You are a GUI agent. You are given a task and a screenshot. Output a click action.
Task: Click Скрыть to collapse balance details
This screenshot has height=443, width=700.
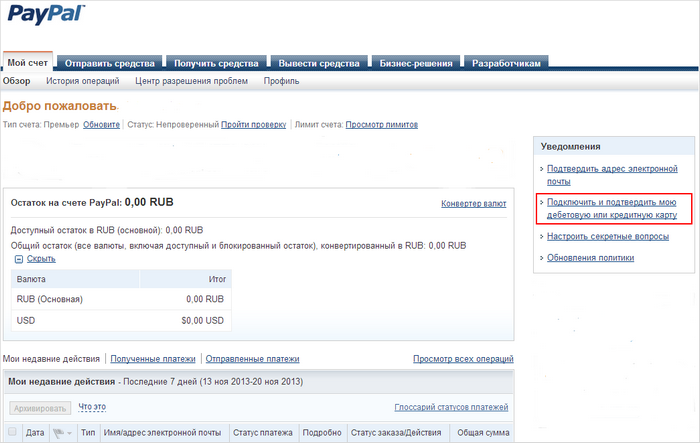pyautogui.click(x=41, y=259)
